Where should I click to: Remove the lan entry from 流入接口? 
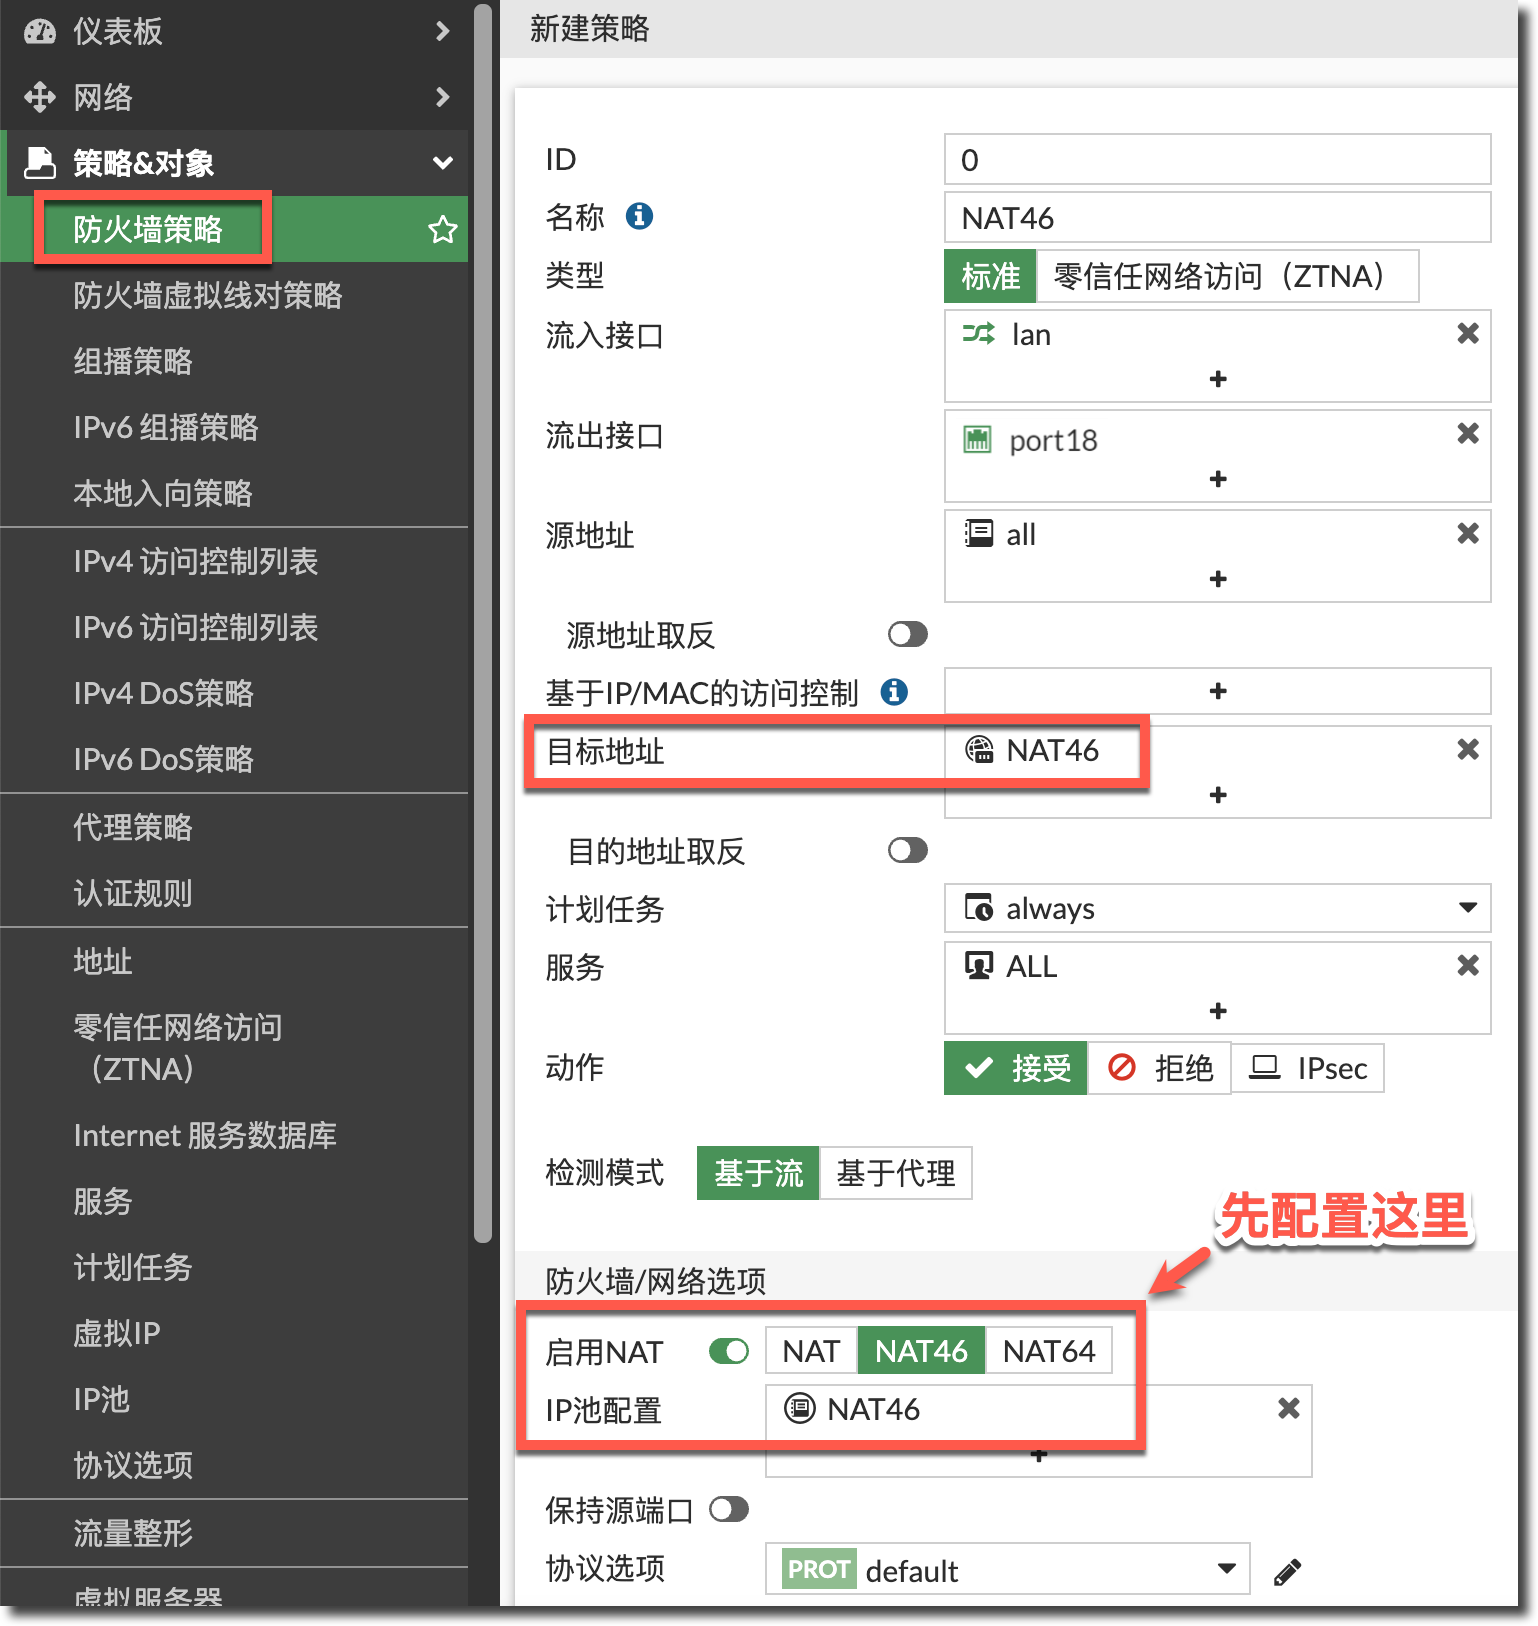1467,334
